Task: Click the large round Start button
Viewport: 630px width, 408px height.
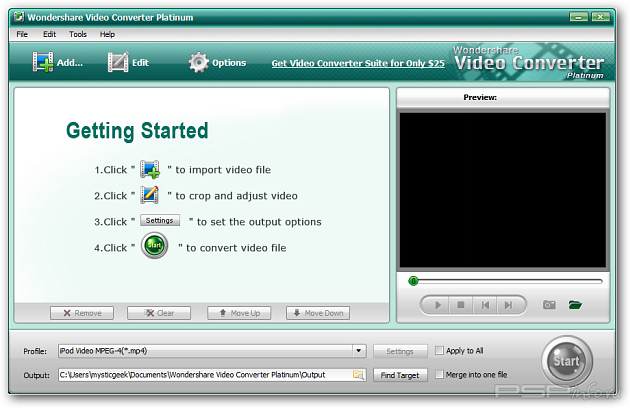Action: [x=567, y=360]
